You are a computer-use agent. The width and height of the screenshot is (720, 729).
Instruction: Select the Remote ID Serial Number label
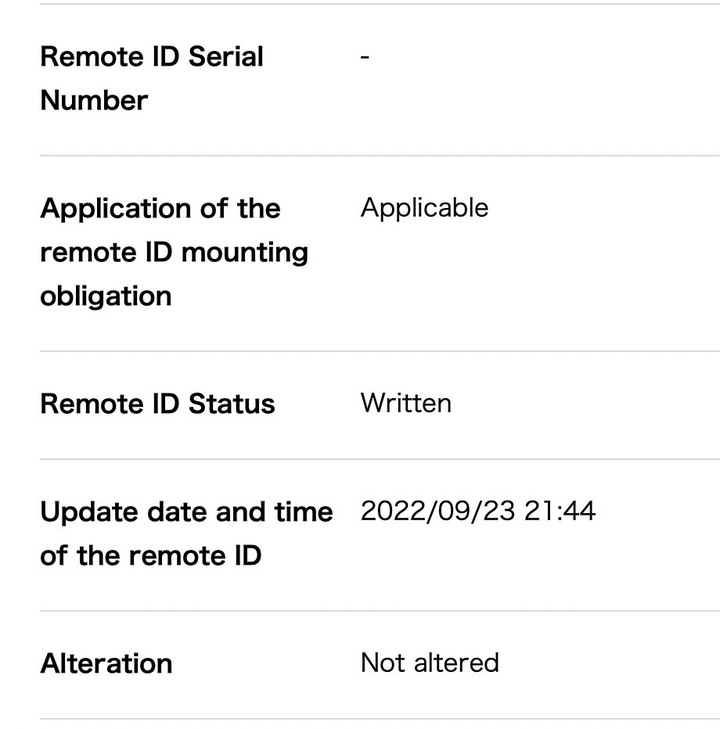click(152, 79)
